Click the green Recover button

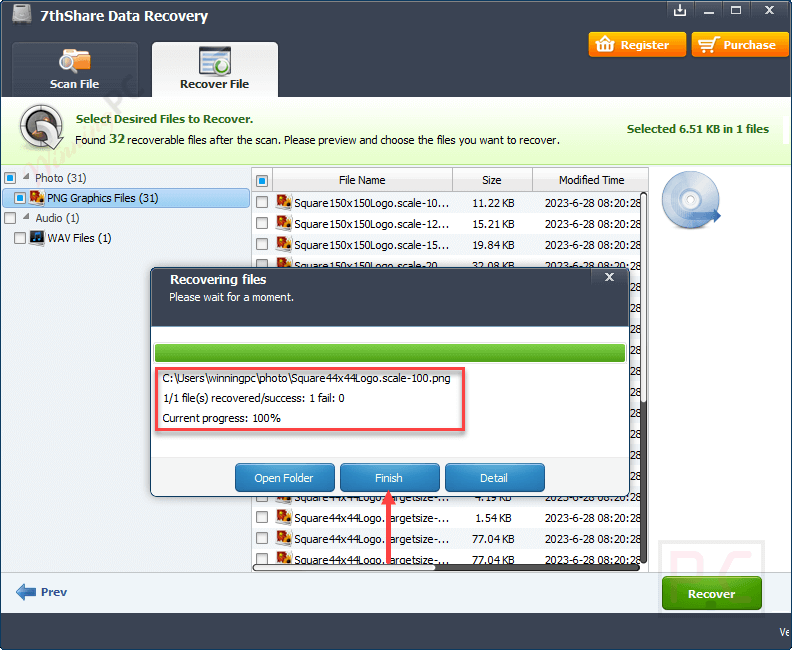[x=711, y=593]
